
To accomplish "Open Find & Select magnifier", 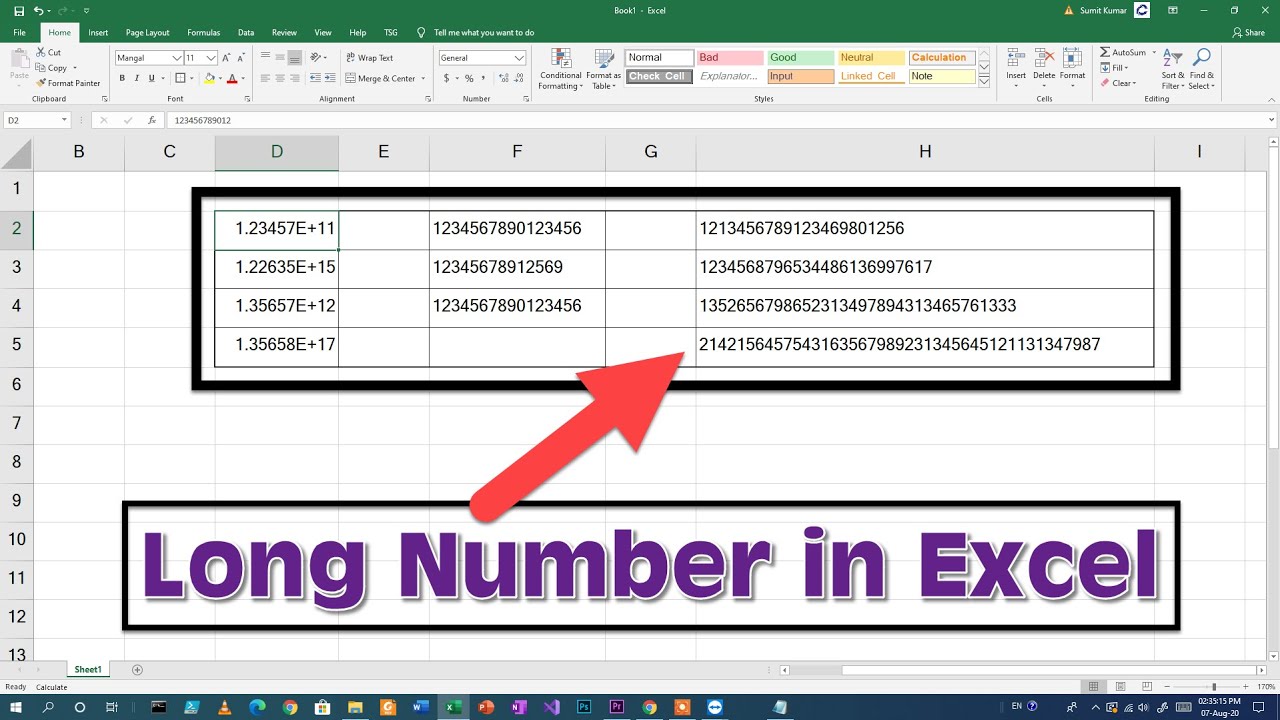I will pos(1202,68).
